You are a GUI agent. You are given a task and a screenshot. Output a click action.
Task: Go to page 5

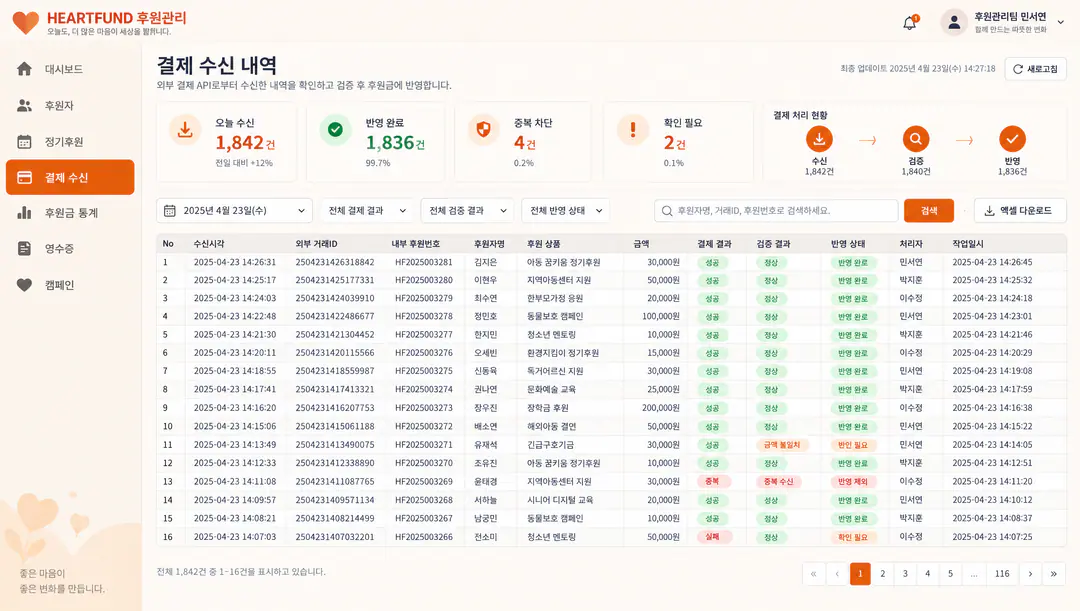[951, 574]
